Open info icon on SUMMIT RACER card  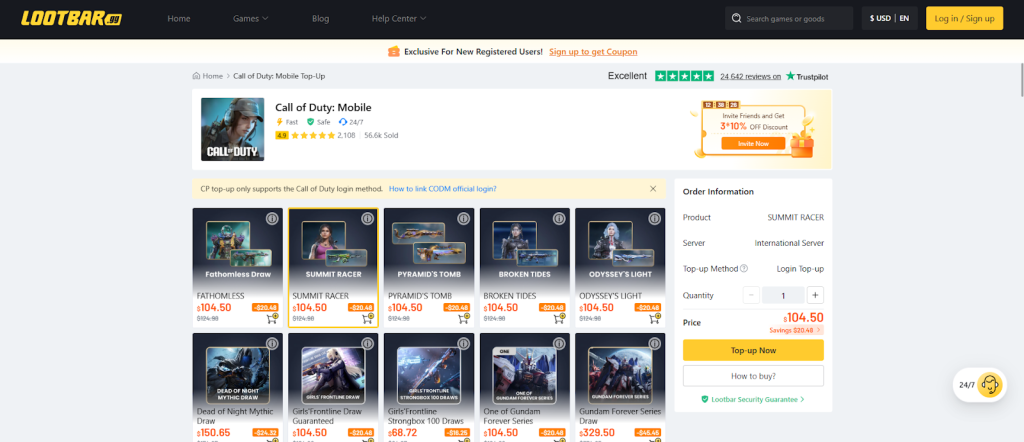368,219
